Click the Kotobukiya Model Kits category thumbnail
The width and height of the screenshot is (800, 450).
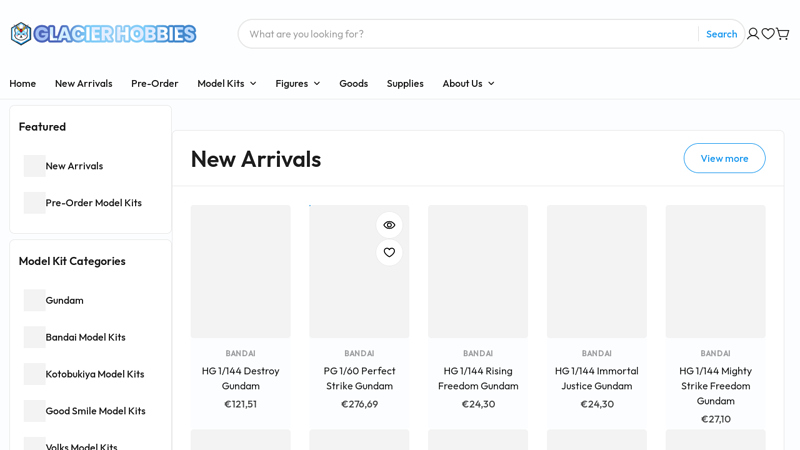35,373
